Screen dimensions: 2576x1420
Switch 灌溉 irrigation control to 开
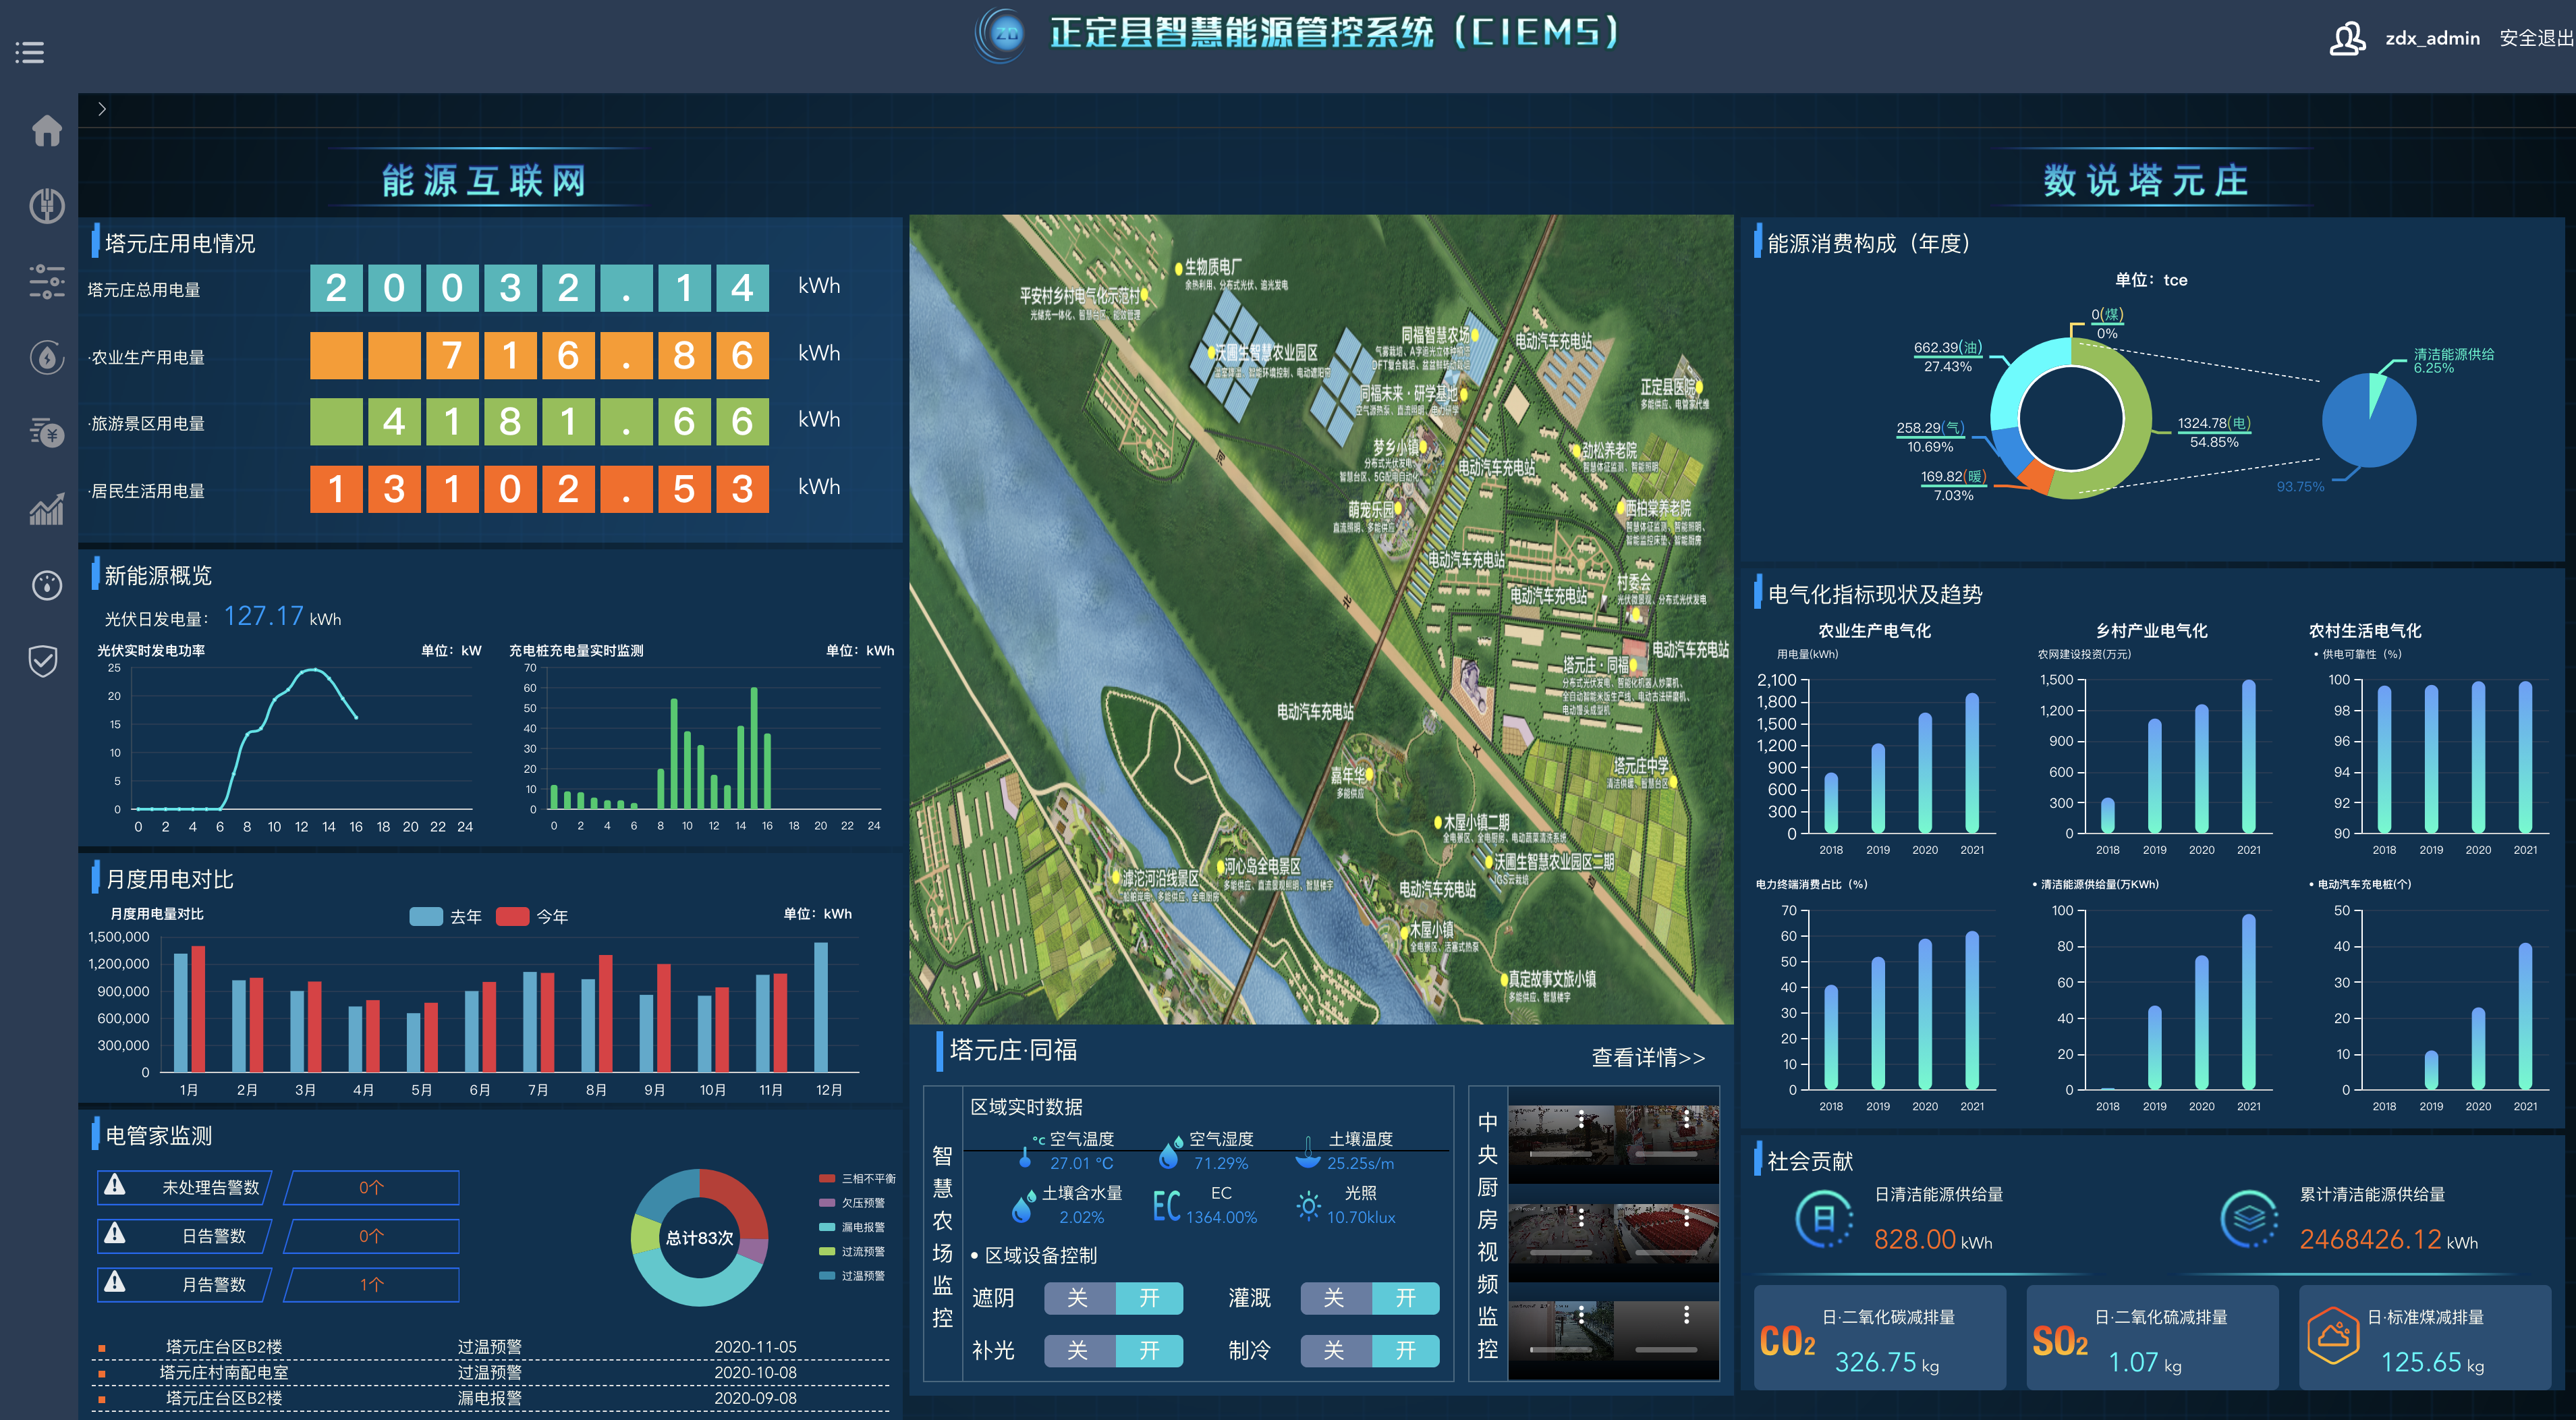1405,1298
